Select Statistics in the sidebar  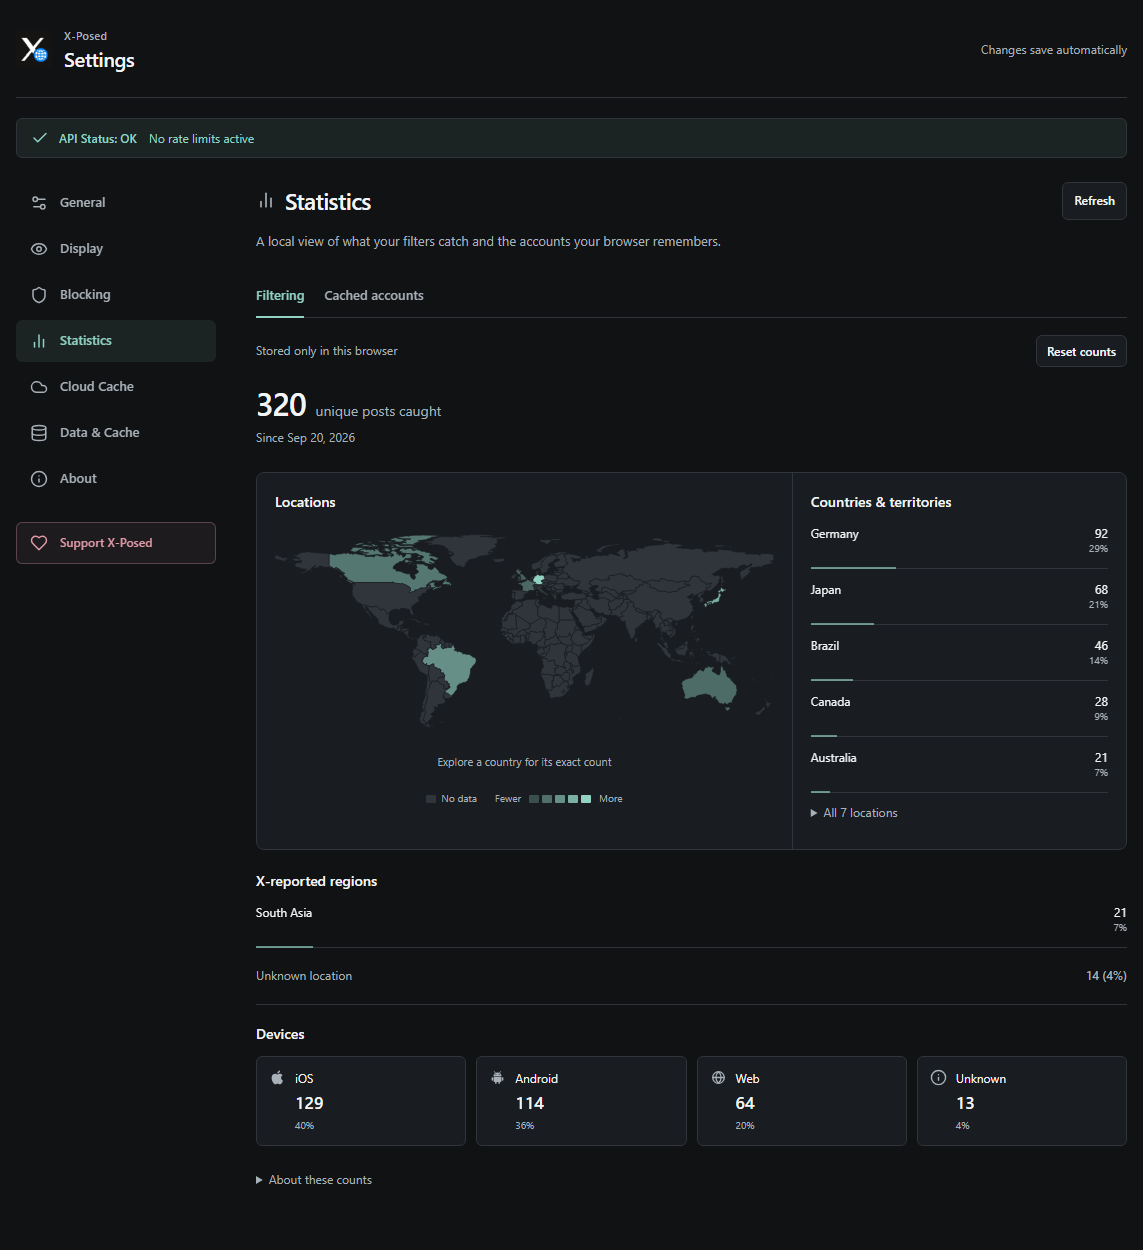[116, 341]
